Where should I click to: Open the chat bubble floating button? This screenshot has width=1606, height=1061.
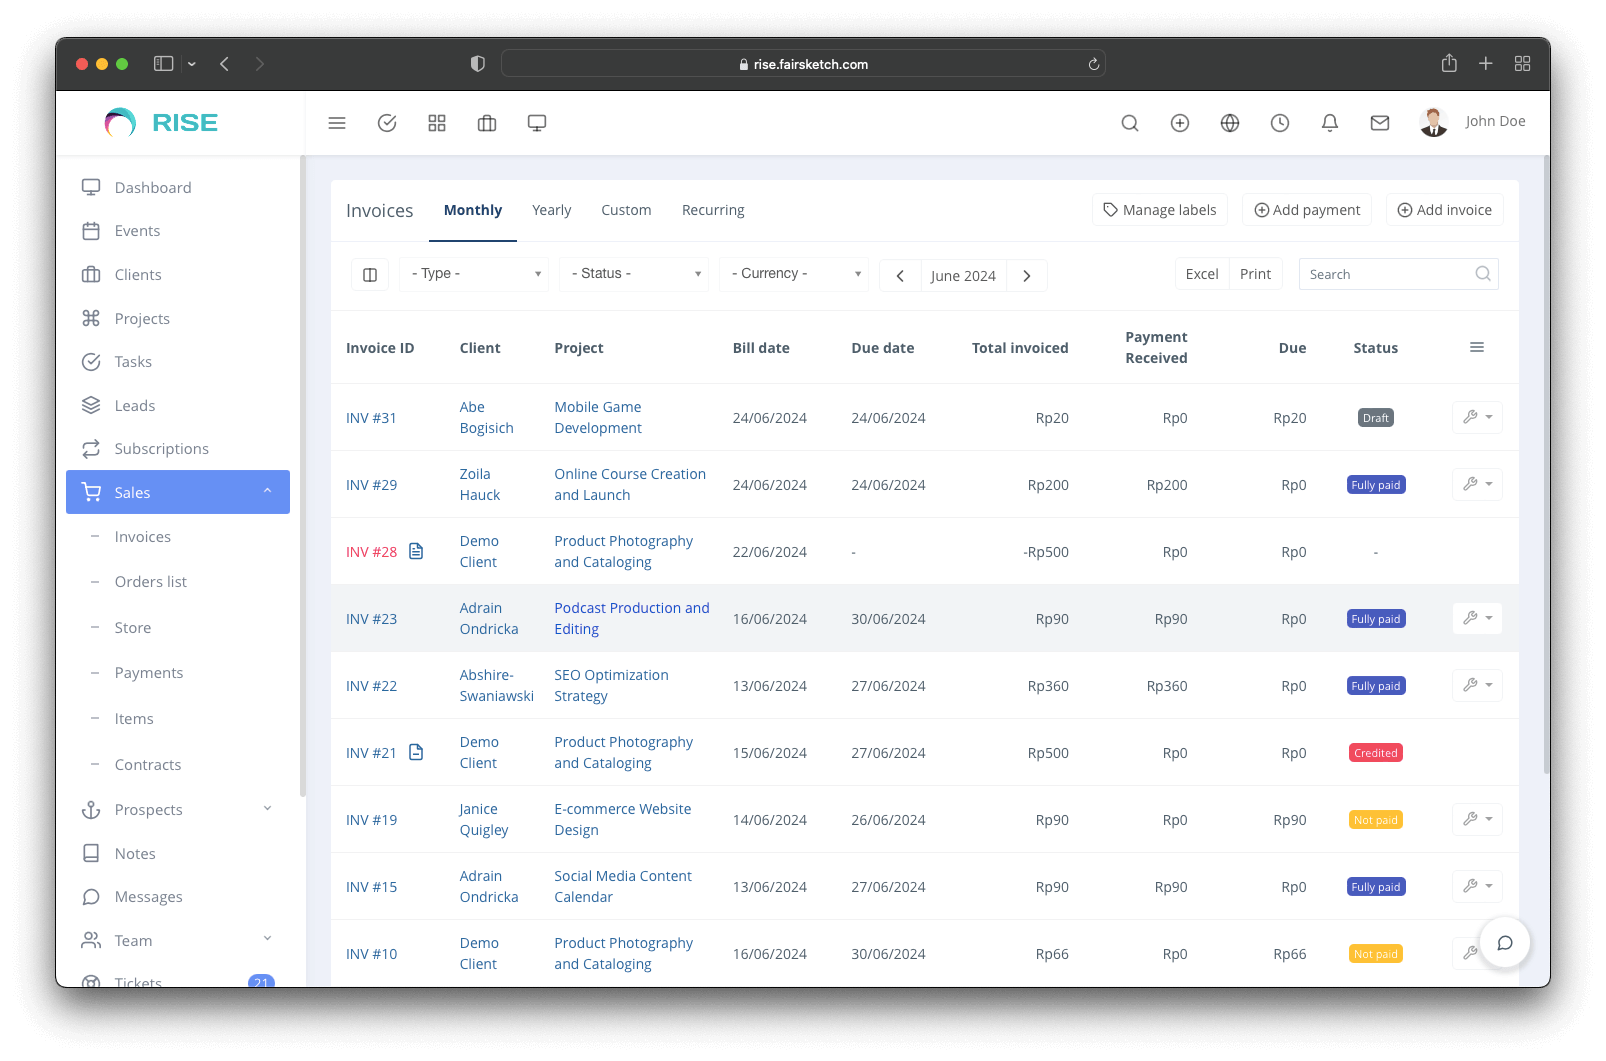1504,943
